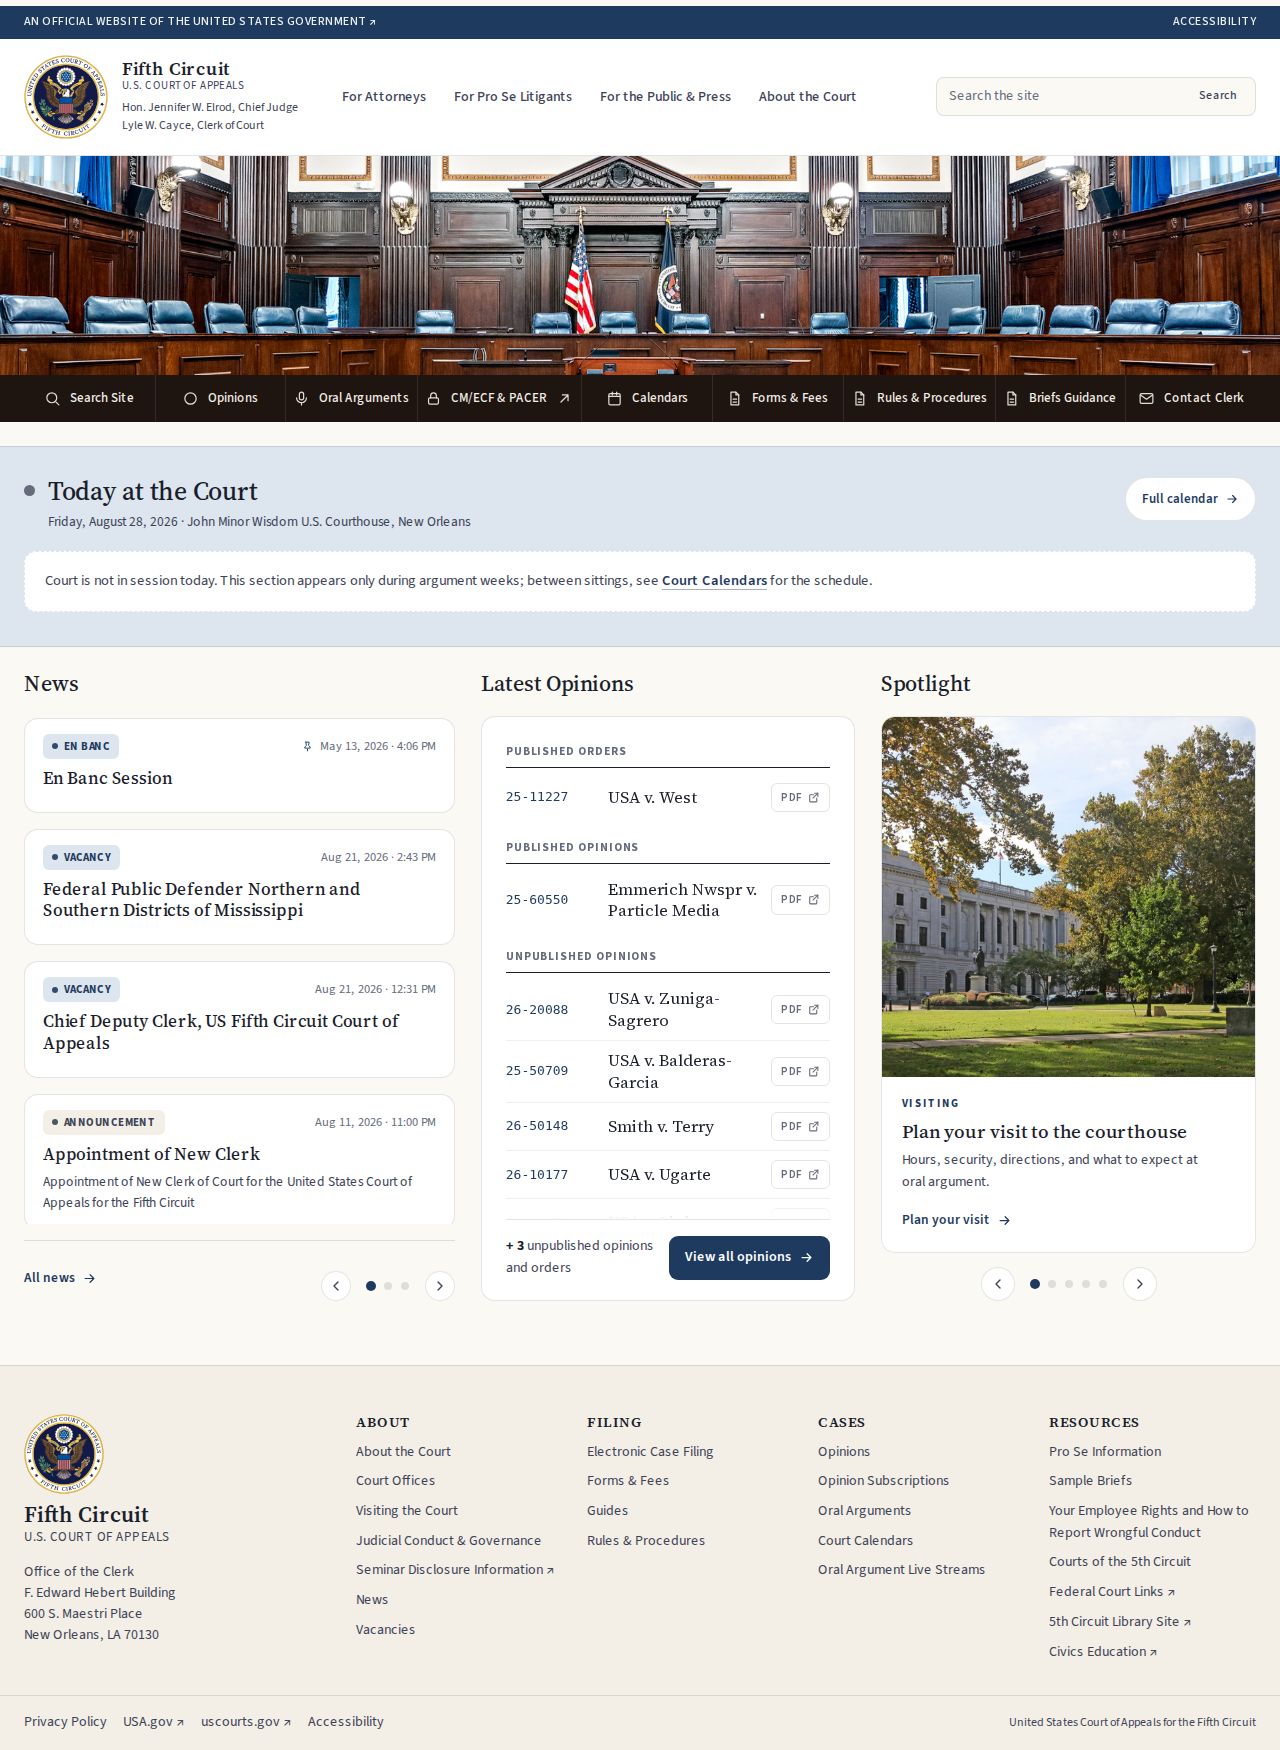Show previous Spotlight slide arrow
1280x1750 pixels.
998,1284
